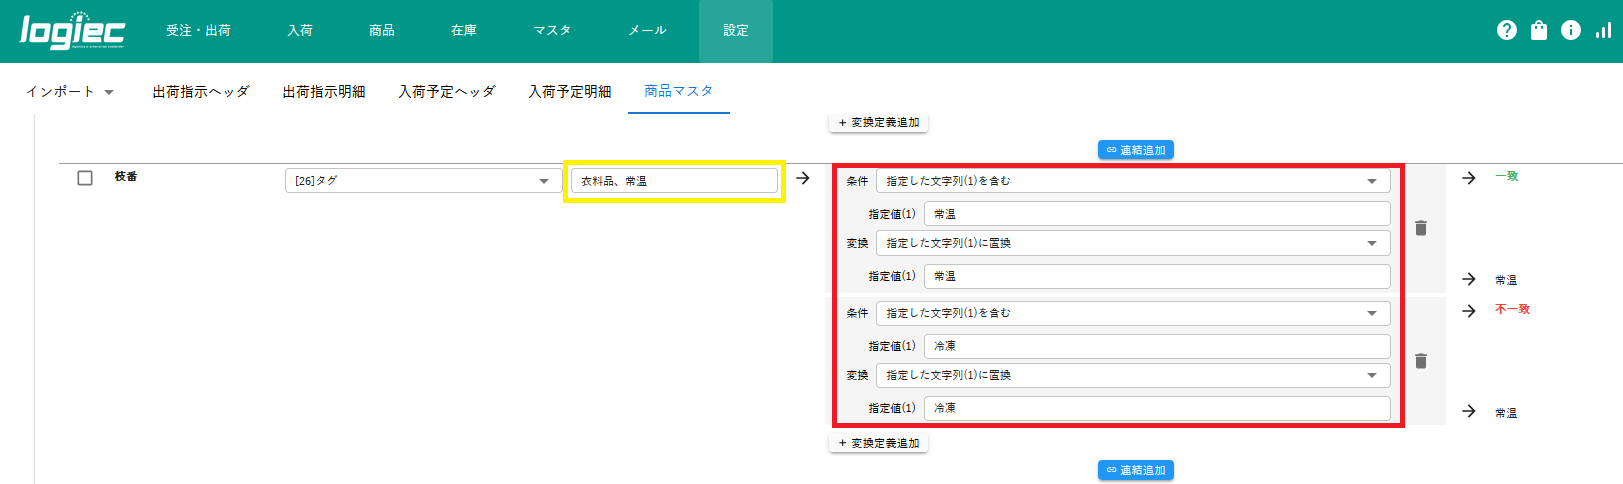Click the Logiec logo
Image resolution: width=1623 pixels, height=484 pixels.
click(72, 31)
